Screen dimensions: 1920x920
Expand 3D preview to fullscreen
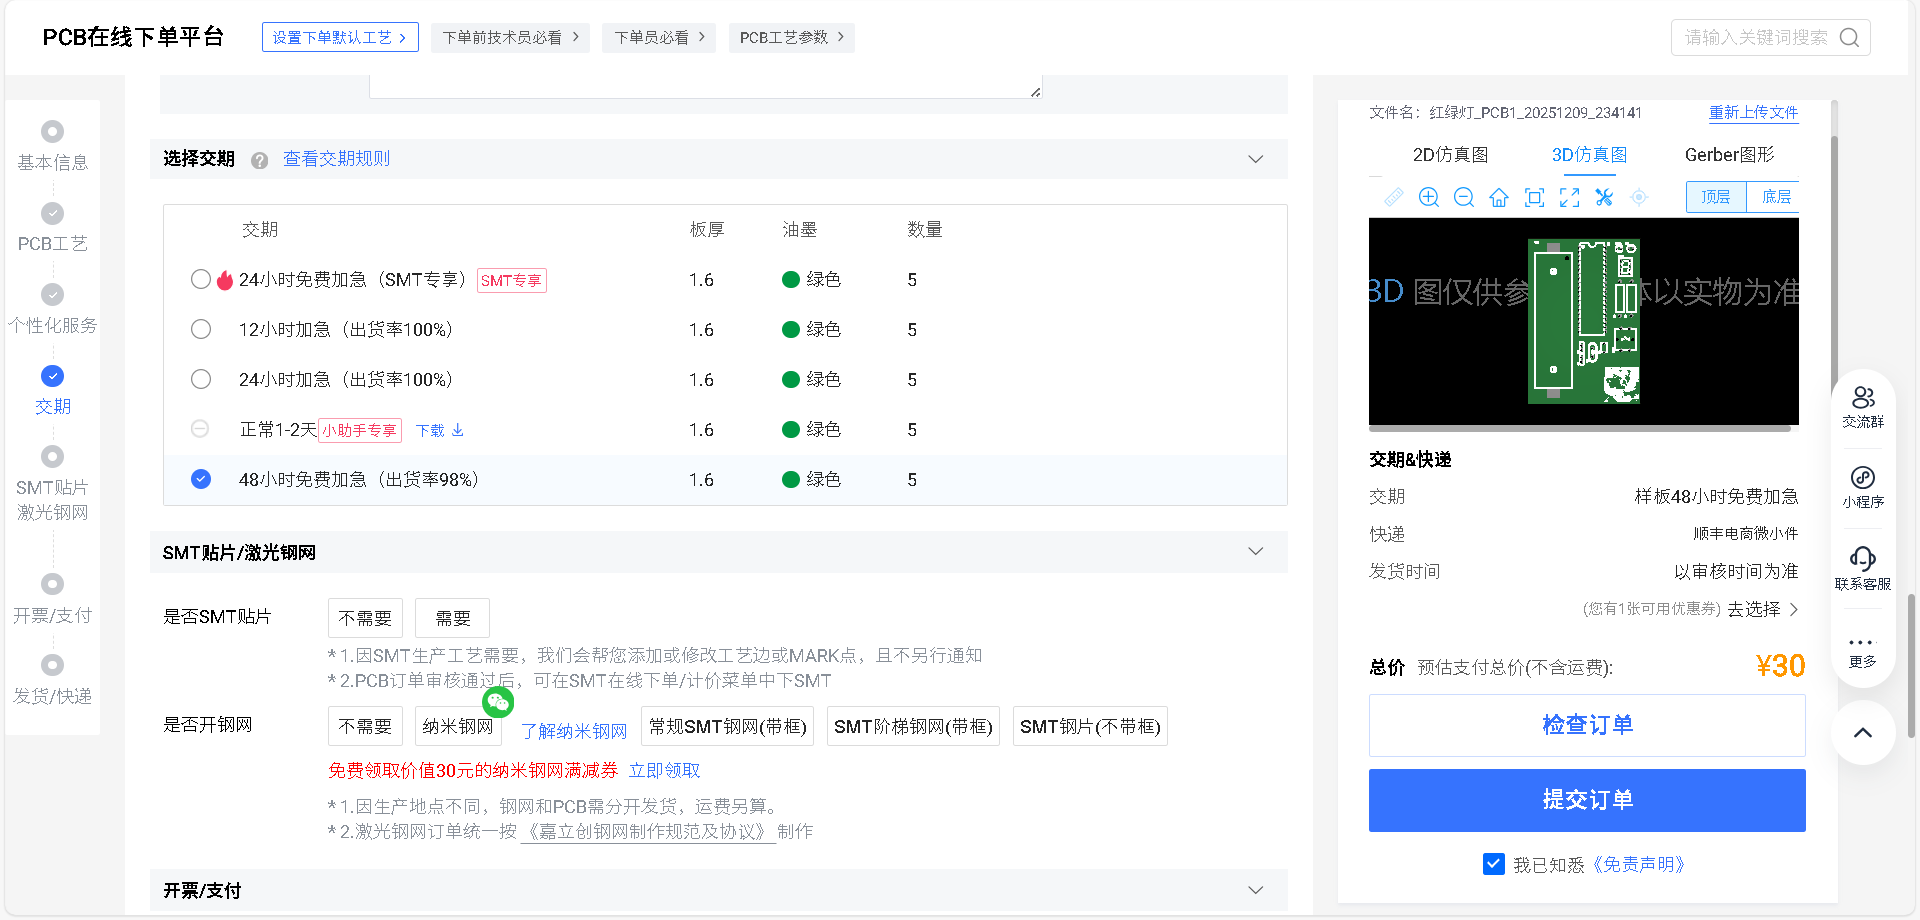pyautogui.click(x=1569, y=197)
